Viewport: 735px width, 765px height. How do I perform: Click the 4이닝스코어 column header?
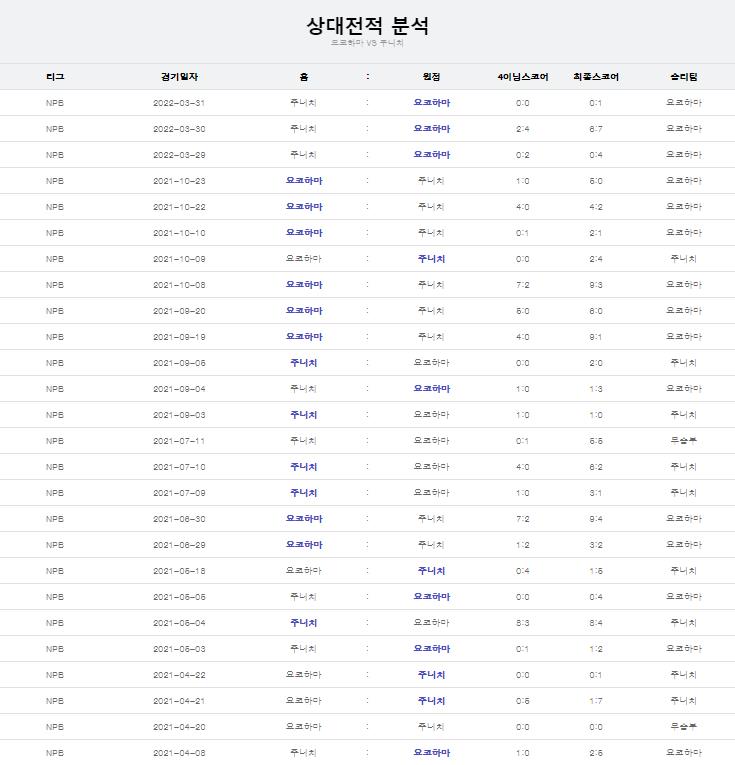pos(523,77)
